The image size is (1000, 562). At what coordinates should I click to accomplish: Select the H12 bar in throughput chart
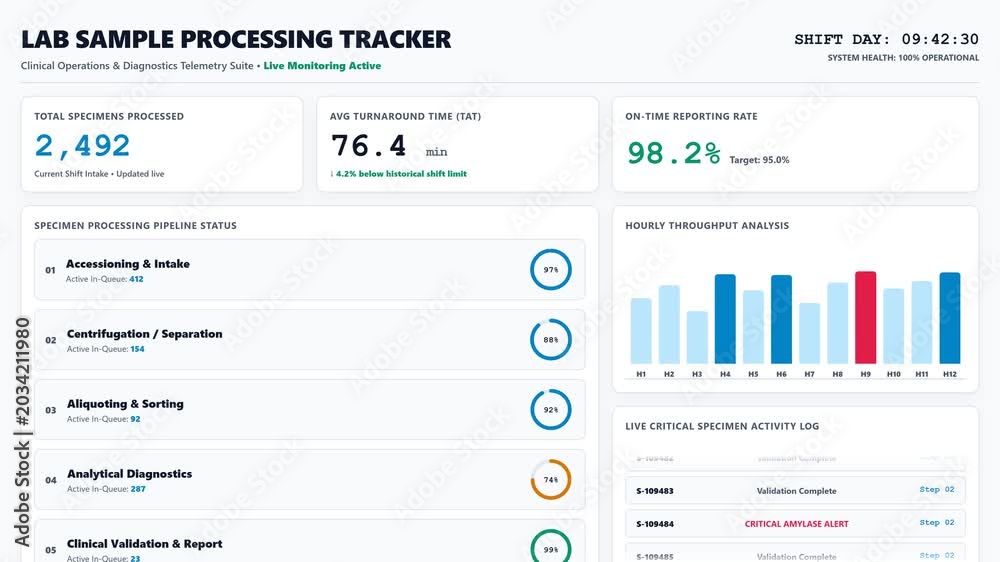pyautogui.click(x=950, y=318)
